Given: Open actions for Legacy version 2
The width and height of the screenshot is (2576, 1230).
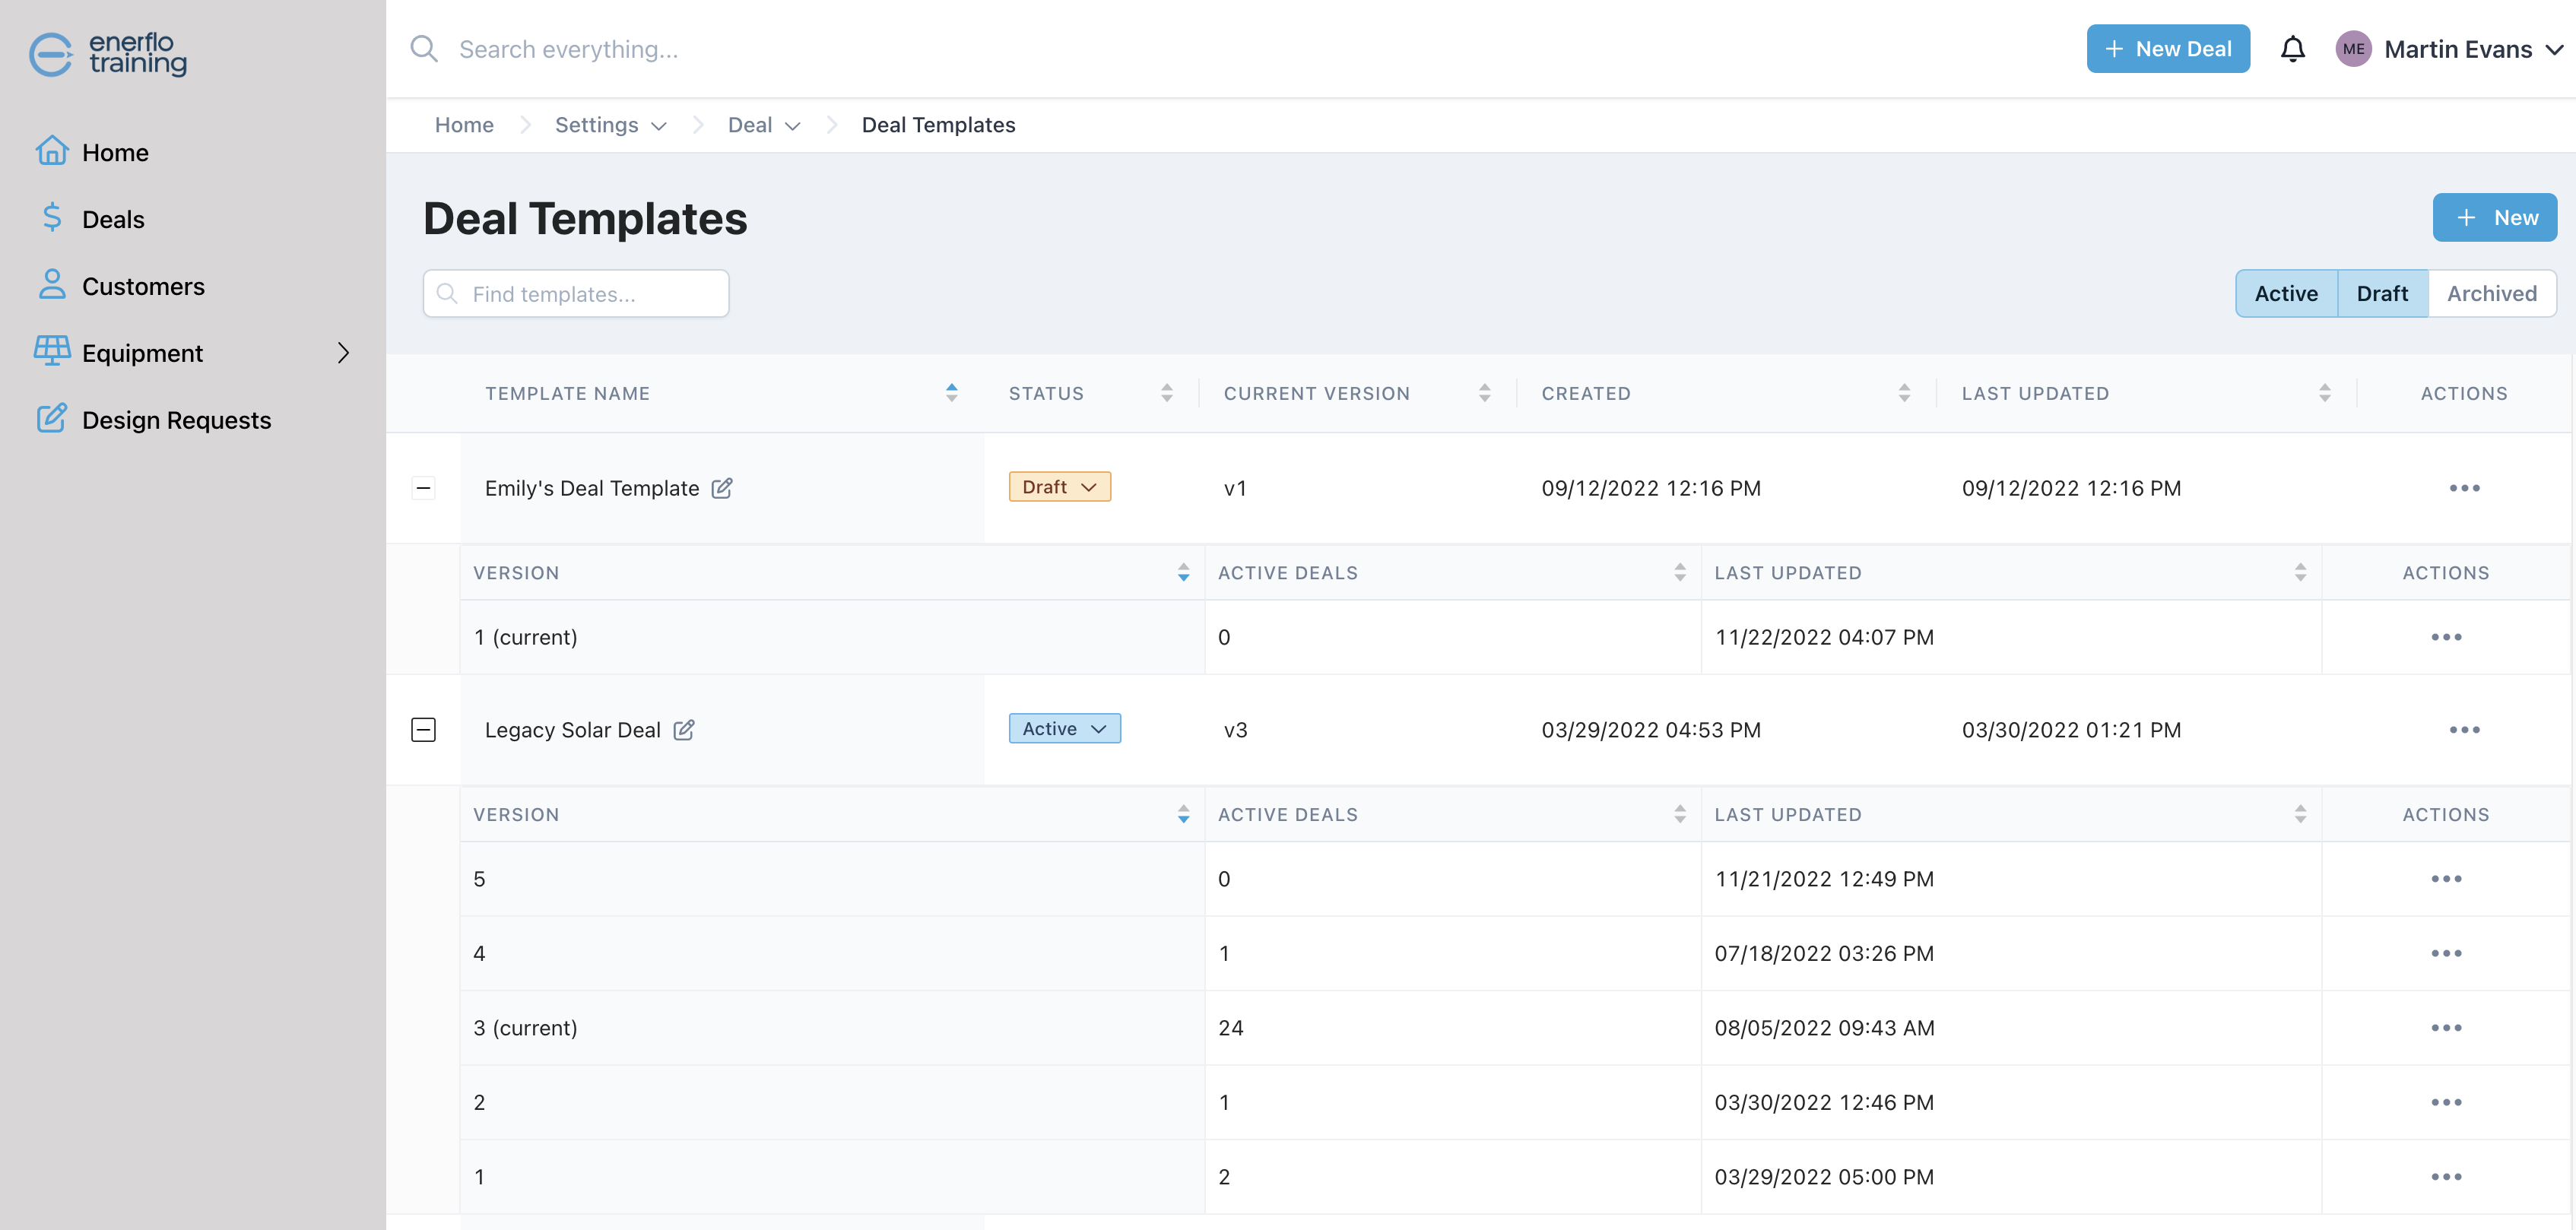Looking at the screenshot, I should (x=2446, y=1102).
